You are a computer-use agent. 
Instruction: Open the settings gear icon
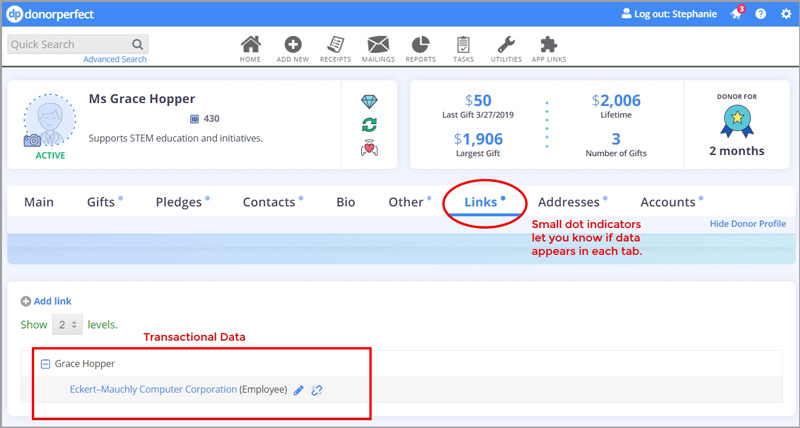786,14
